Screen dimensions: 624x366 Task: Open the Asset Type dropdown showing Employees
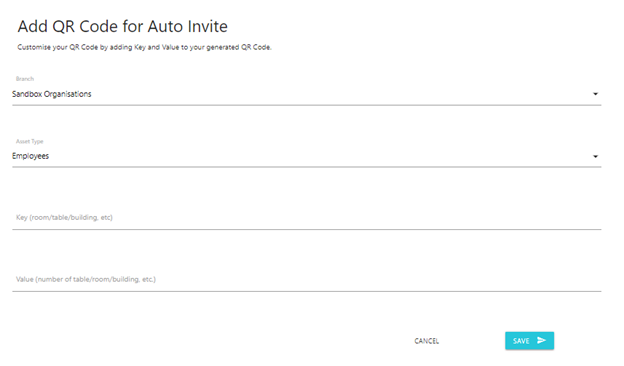tap(306, 156)
